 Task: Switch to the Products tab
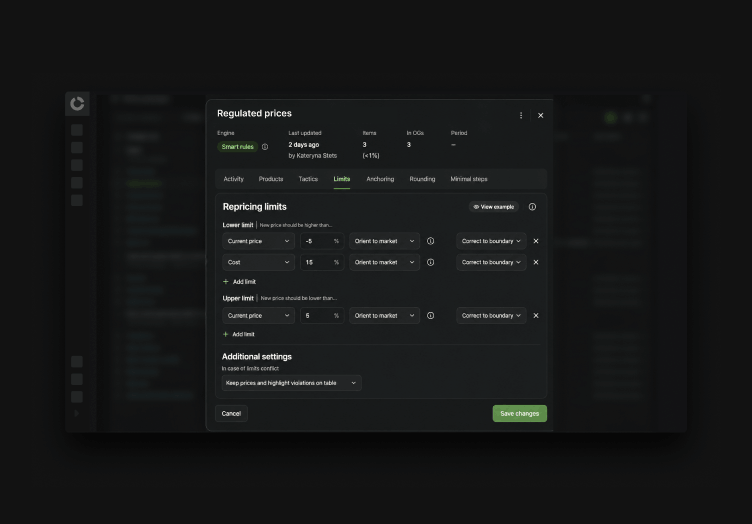[271, 179]
